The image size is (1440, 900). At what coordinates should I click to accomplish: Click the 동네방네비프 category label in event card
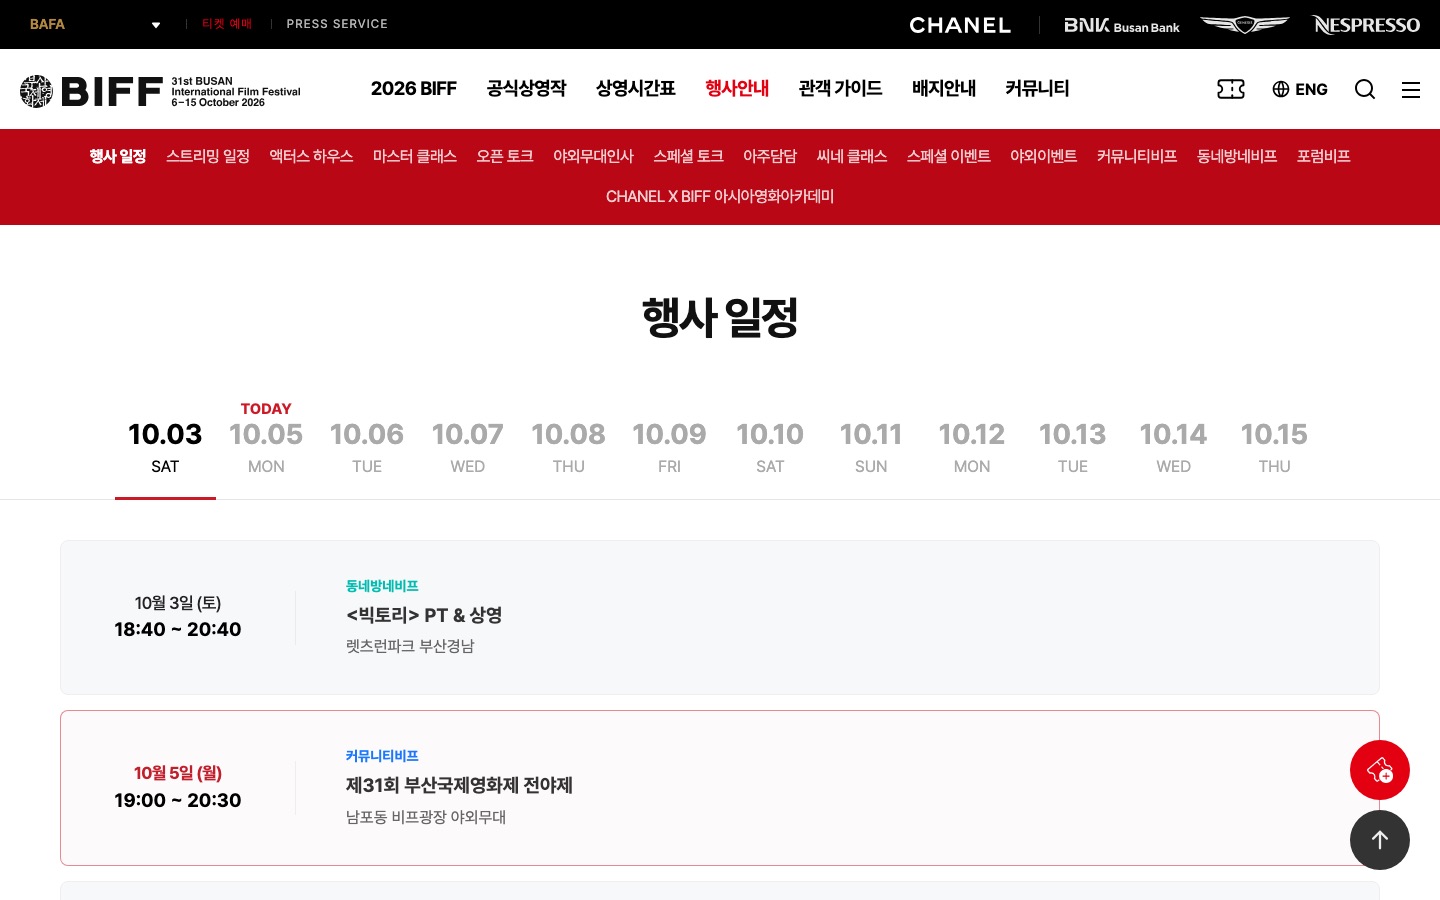coord(382,586)
